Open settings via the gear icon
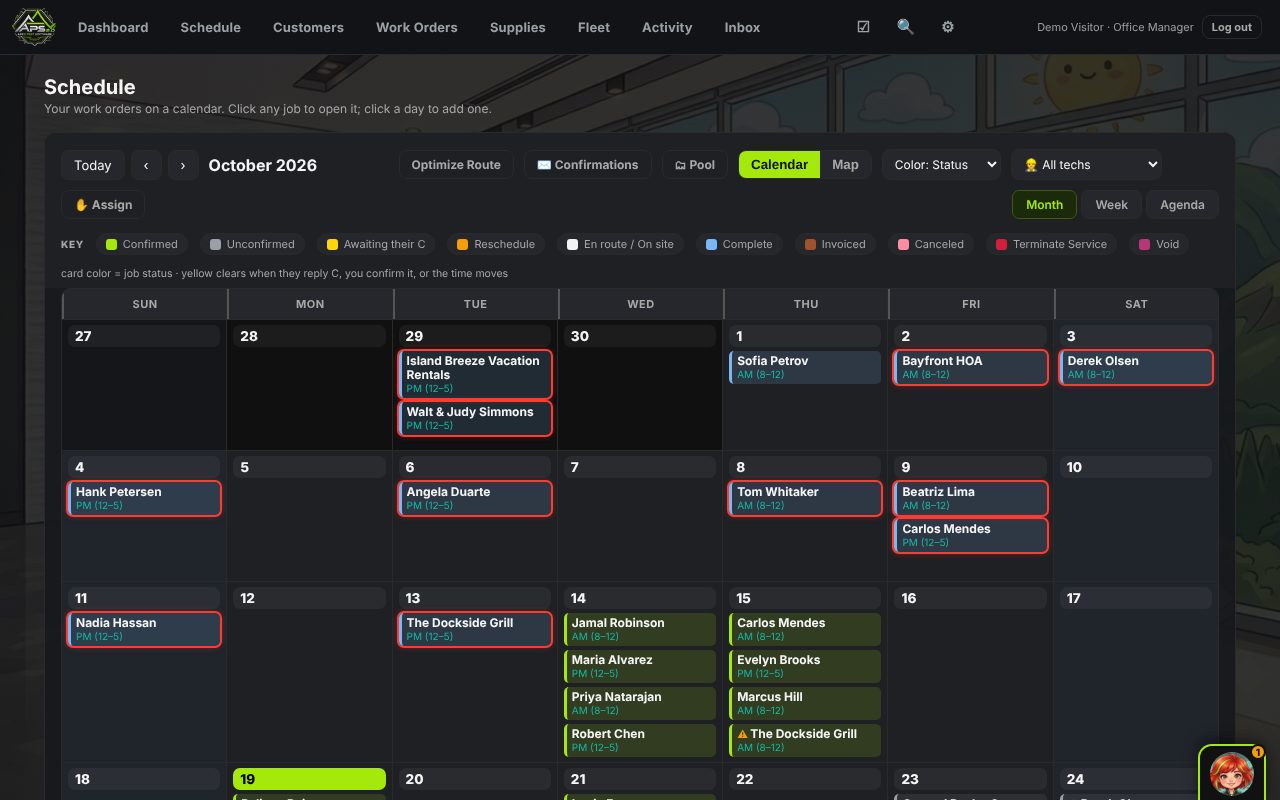This screenshot has height=800, width=1280. tap(947, 27)
